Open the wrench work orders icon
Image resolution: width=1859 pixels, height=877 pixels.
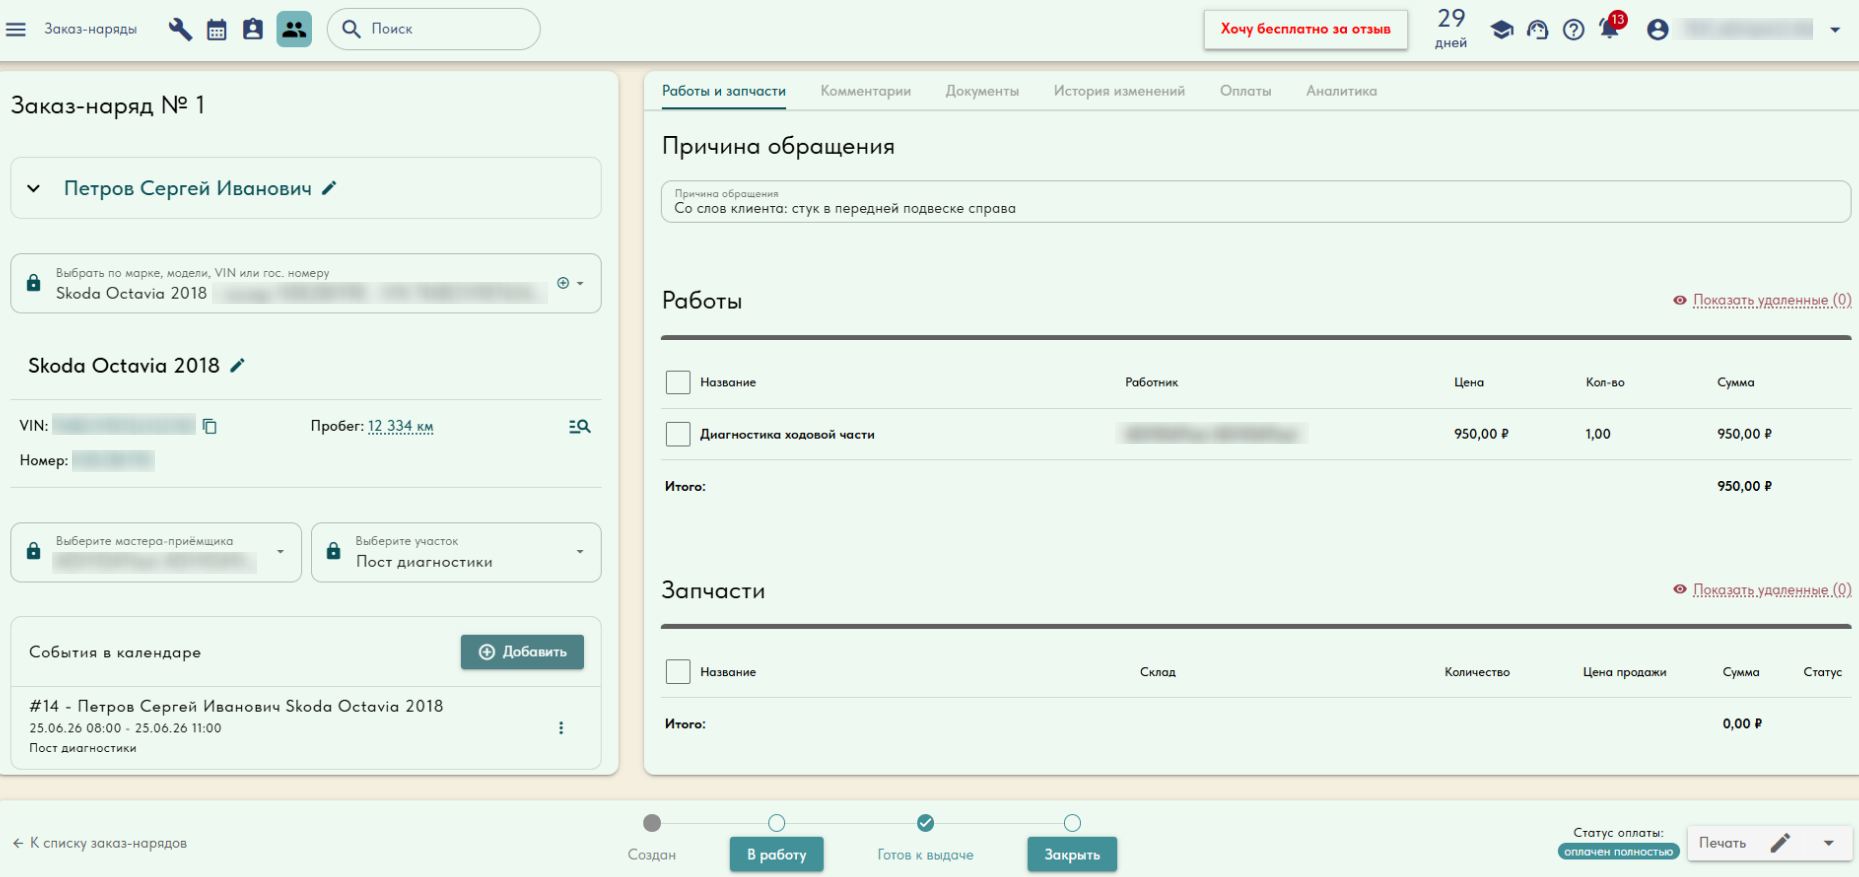tap(180, 29)
